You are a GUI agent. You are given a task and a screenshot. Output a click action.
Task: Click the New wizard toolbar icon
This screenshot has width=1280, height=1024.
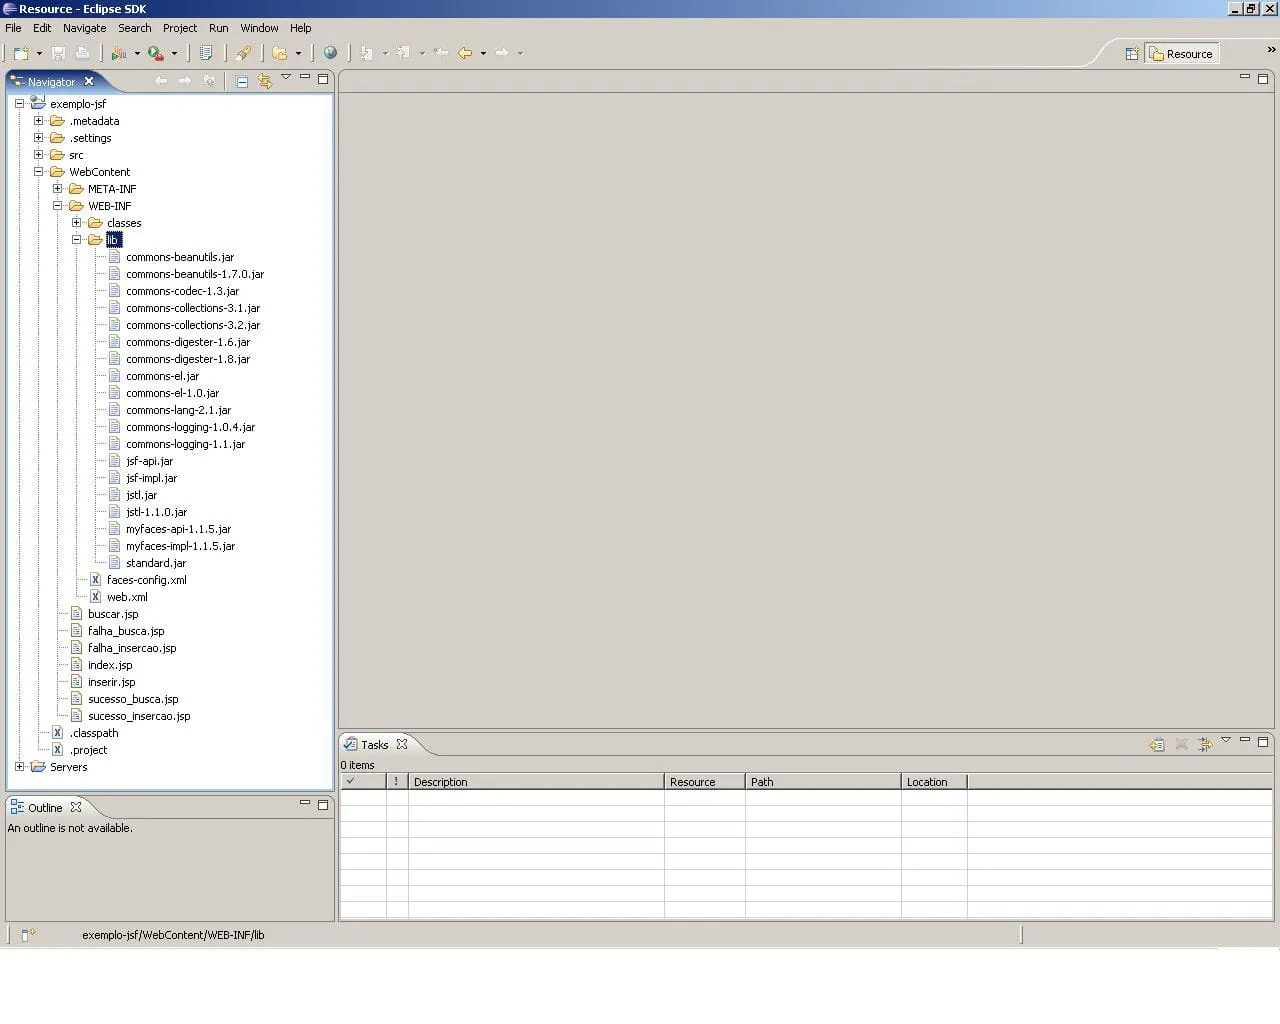click(x=20, y=53)
